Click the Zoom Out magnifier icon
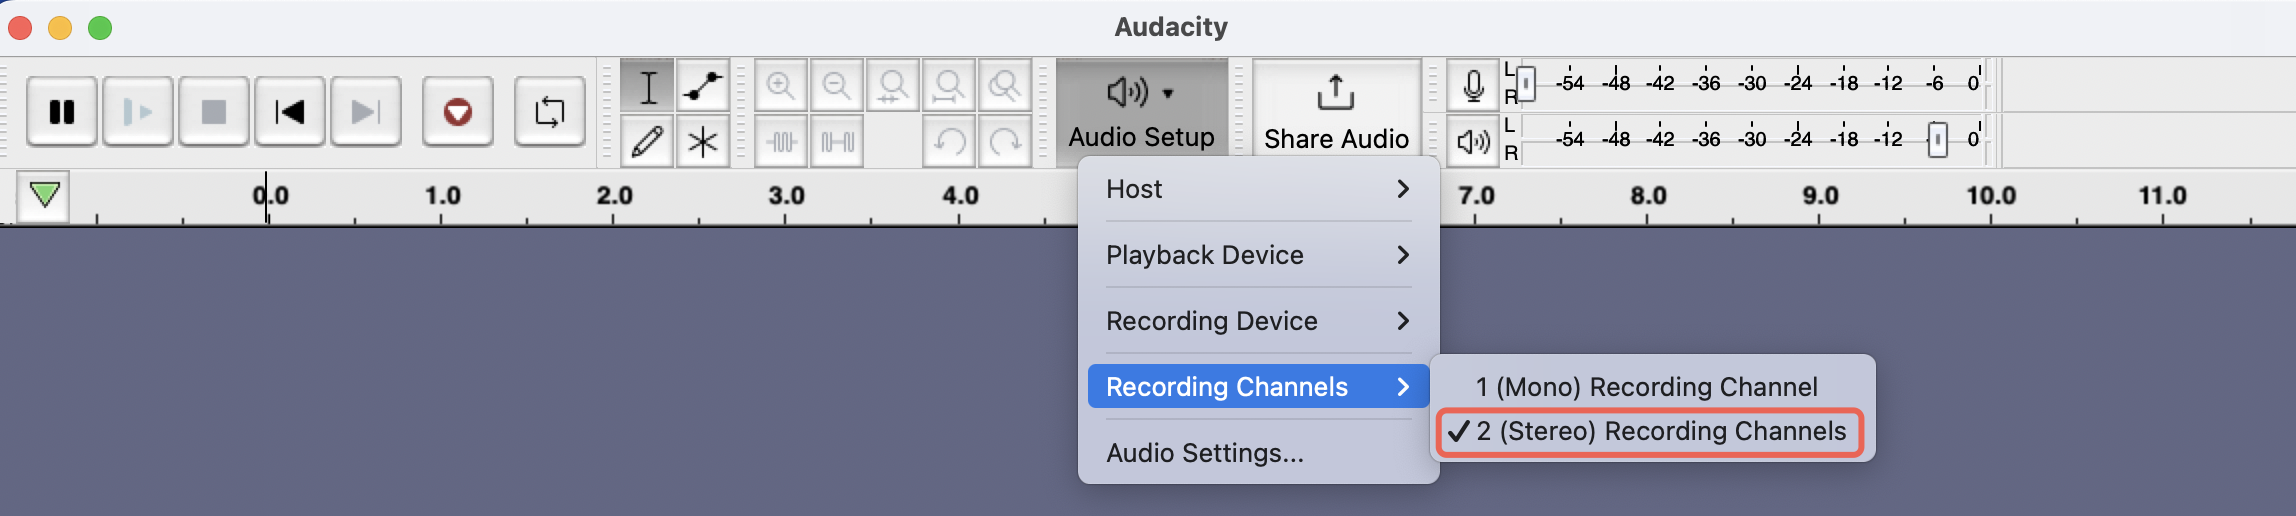The image size is (2296, 516). tap(837, 86)
